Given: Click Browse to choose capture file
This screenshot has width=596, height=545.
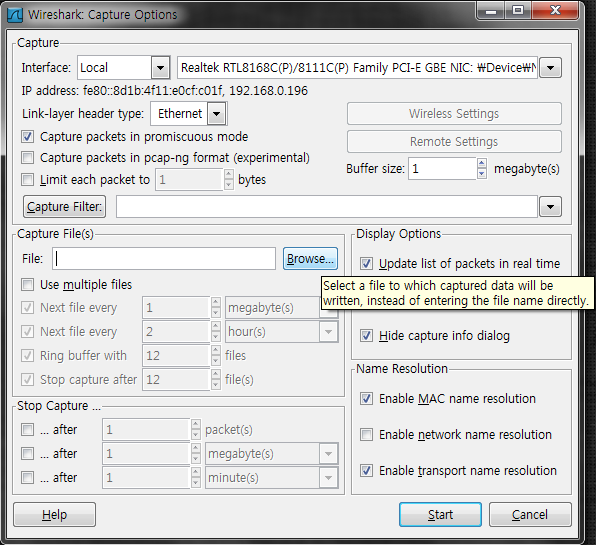Looking at the screenshot, I should [310, 259].
